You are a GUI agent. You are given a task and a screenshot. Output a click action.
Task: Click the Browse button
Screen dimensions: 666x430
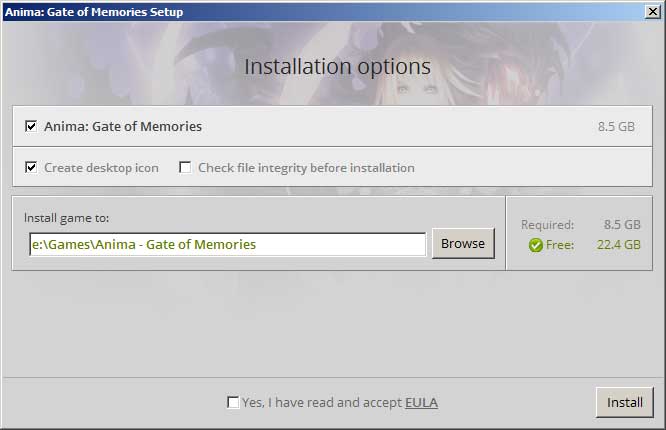[463, 243]
